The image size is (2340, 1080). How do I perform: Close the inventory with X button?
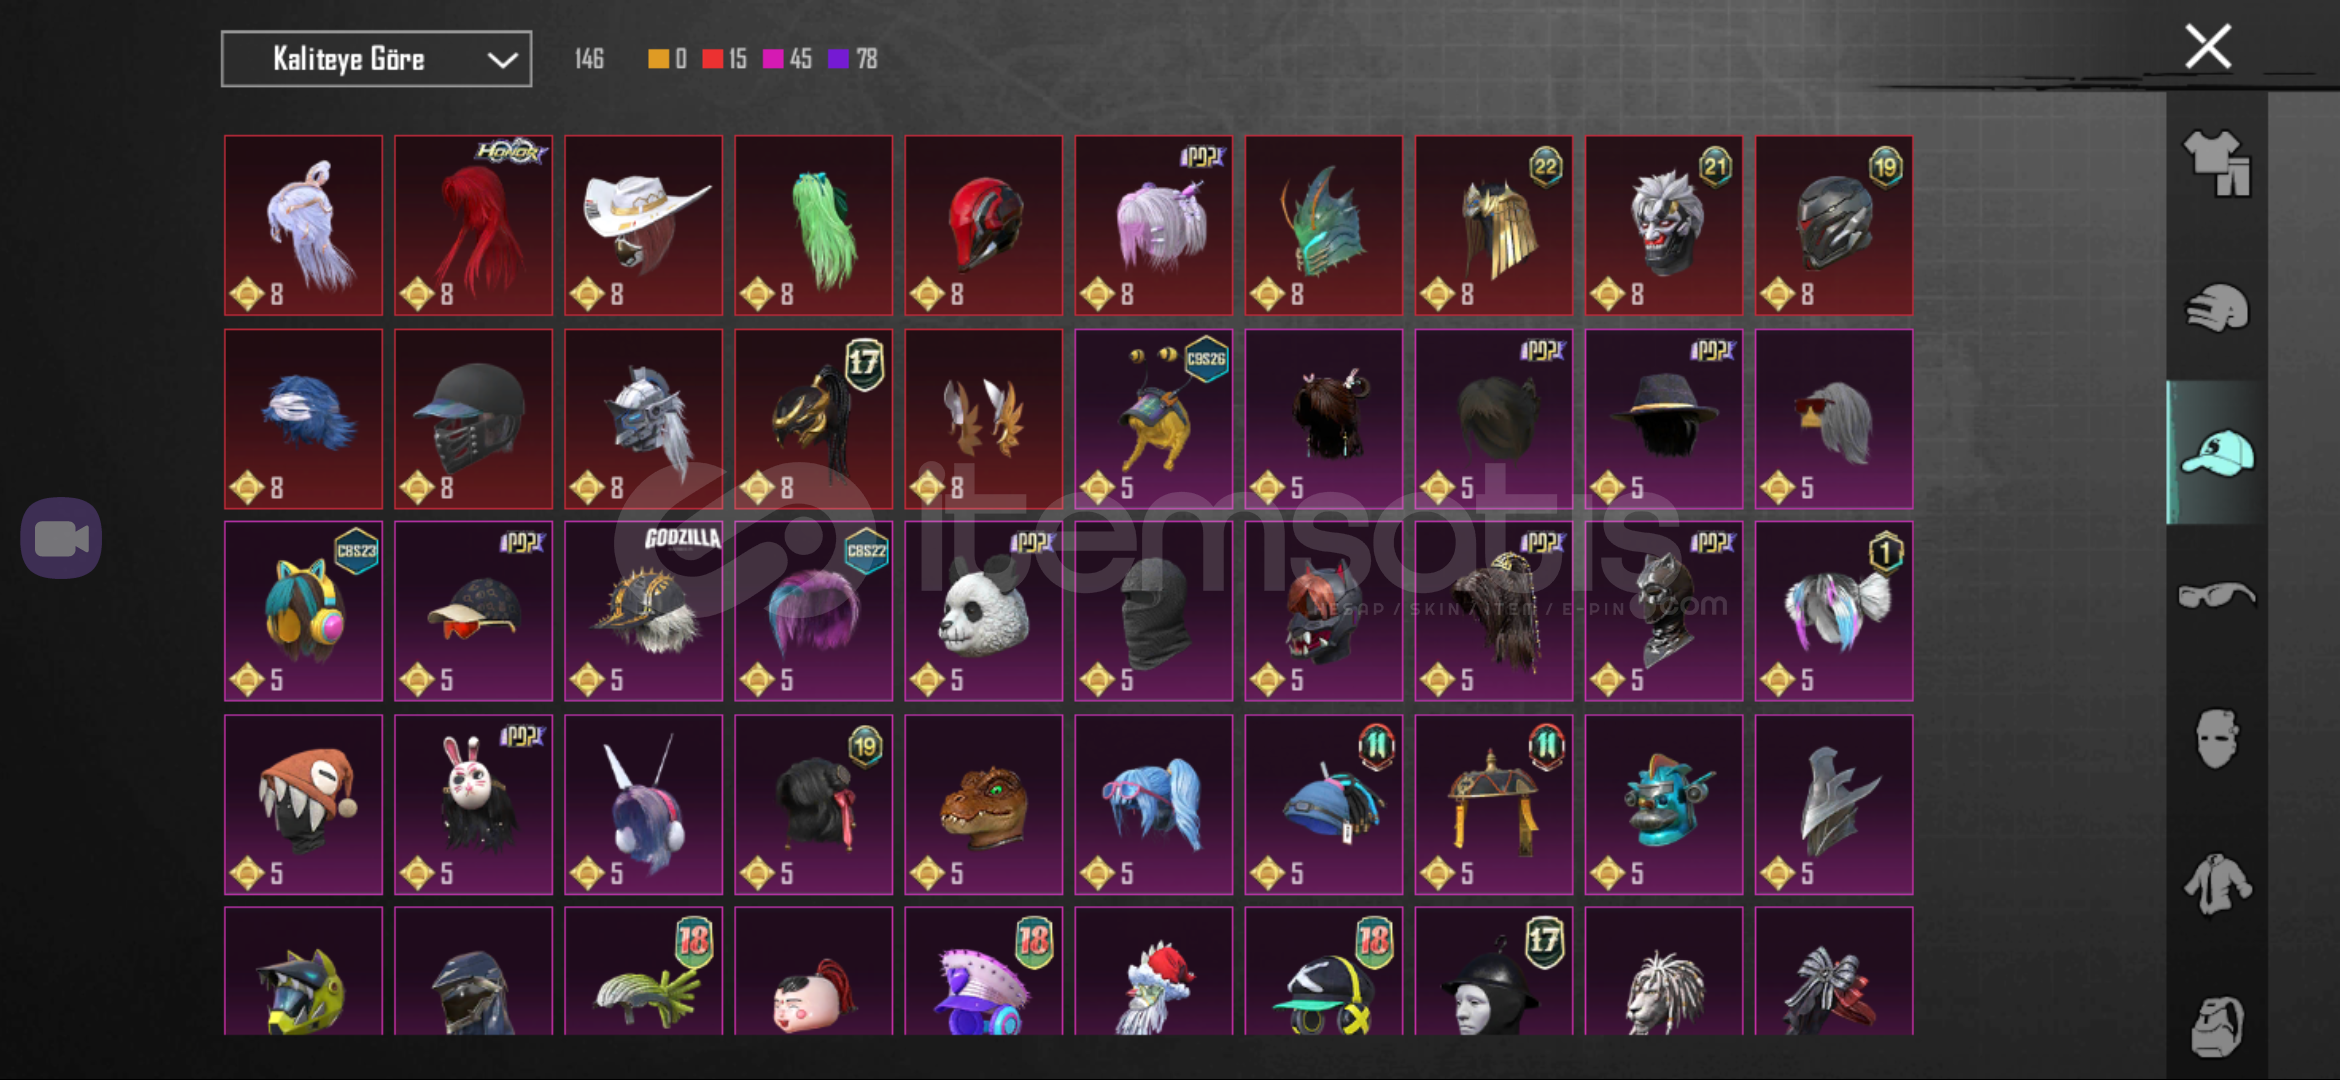coord(2208,46)
